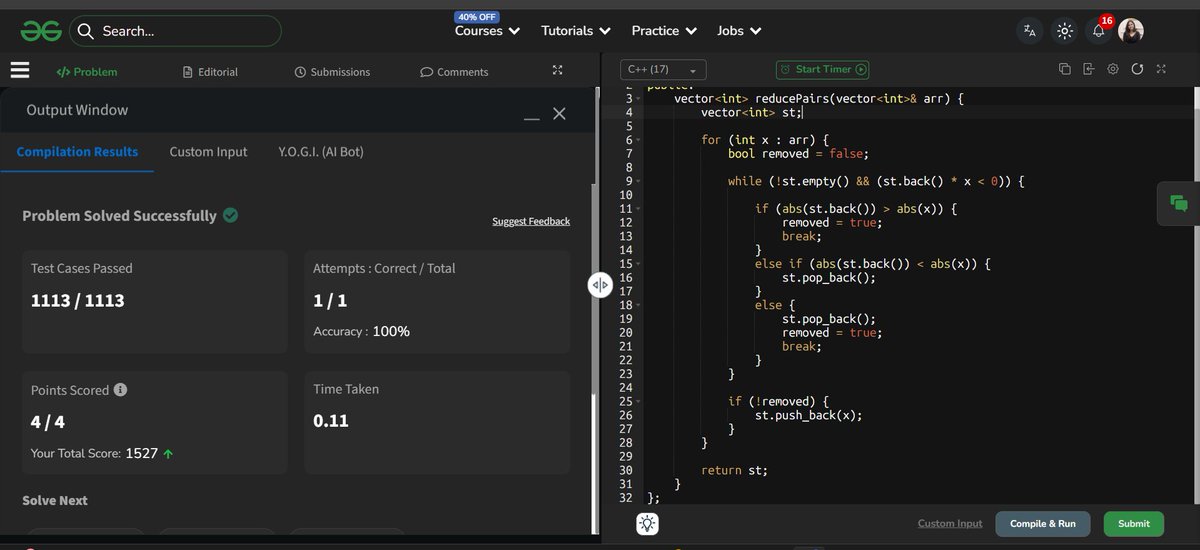The width and height of the screenshot is (1200, 550).
Task: Collapse code fold arrow on line 18
Action: pos(638,305)
